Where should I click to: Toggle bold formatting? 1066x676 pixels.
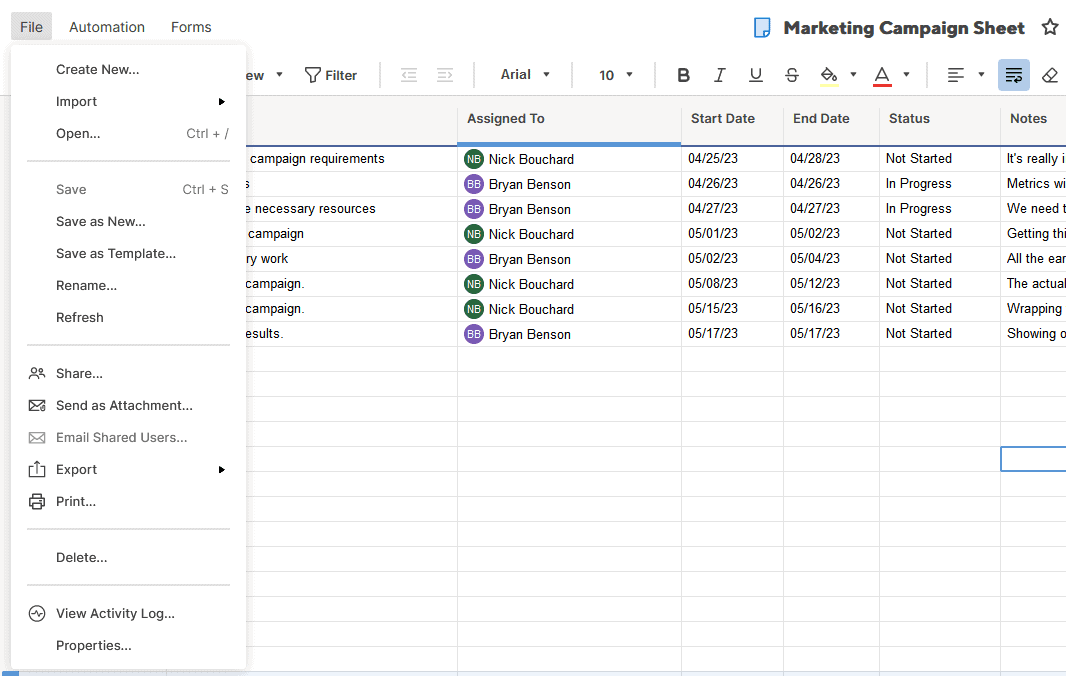pos(683,75)
